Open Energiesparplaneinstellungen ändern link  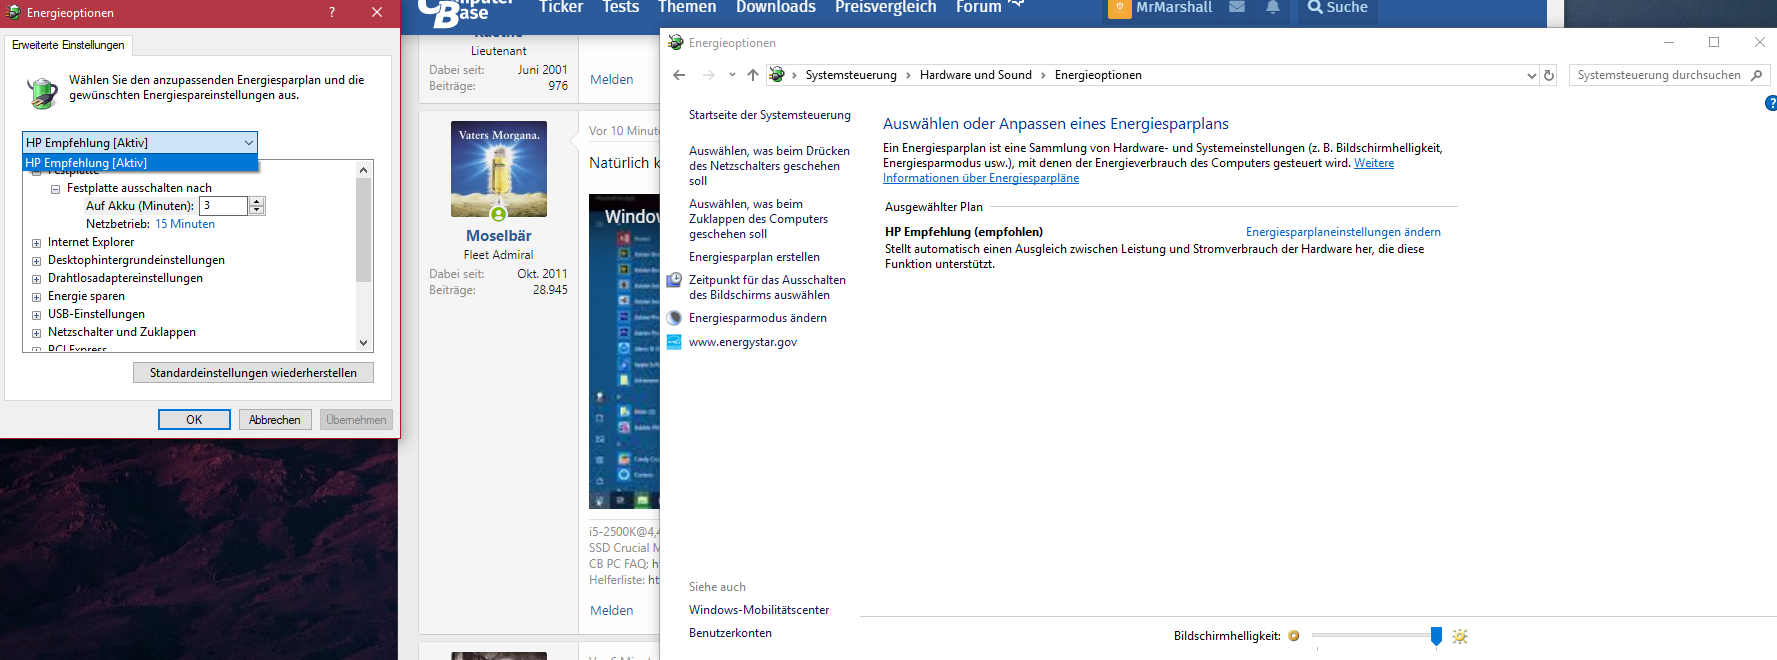click(1343, 232)
